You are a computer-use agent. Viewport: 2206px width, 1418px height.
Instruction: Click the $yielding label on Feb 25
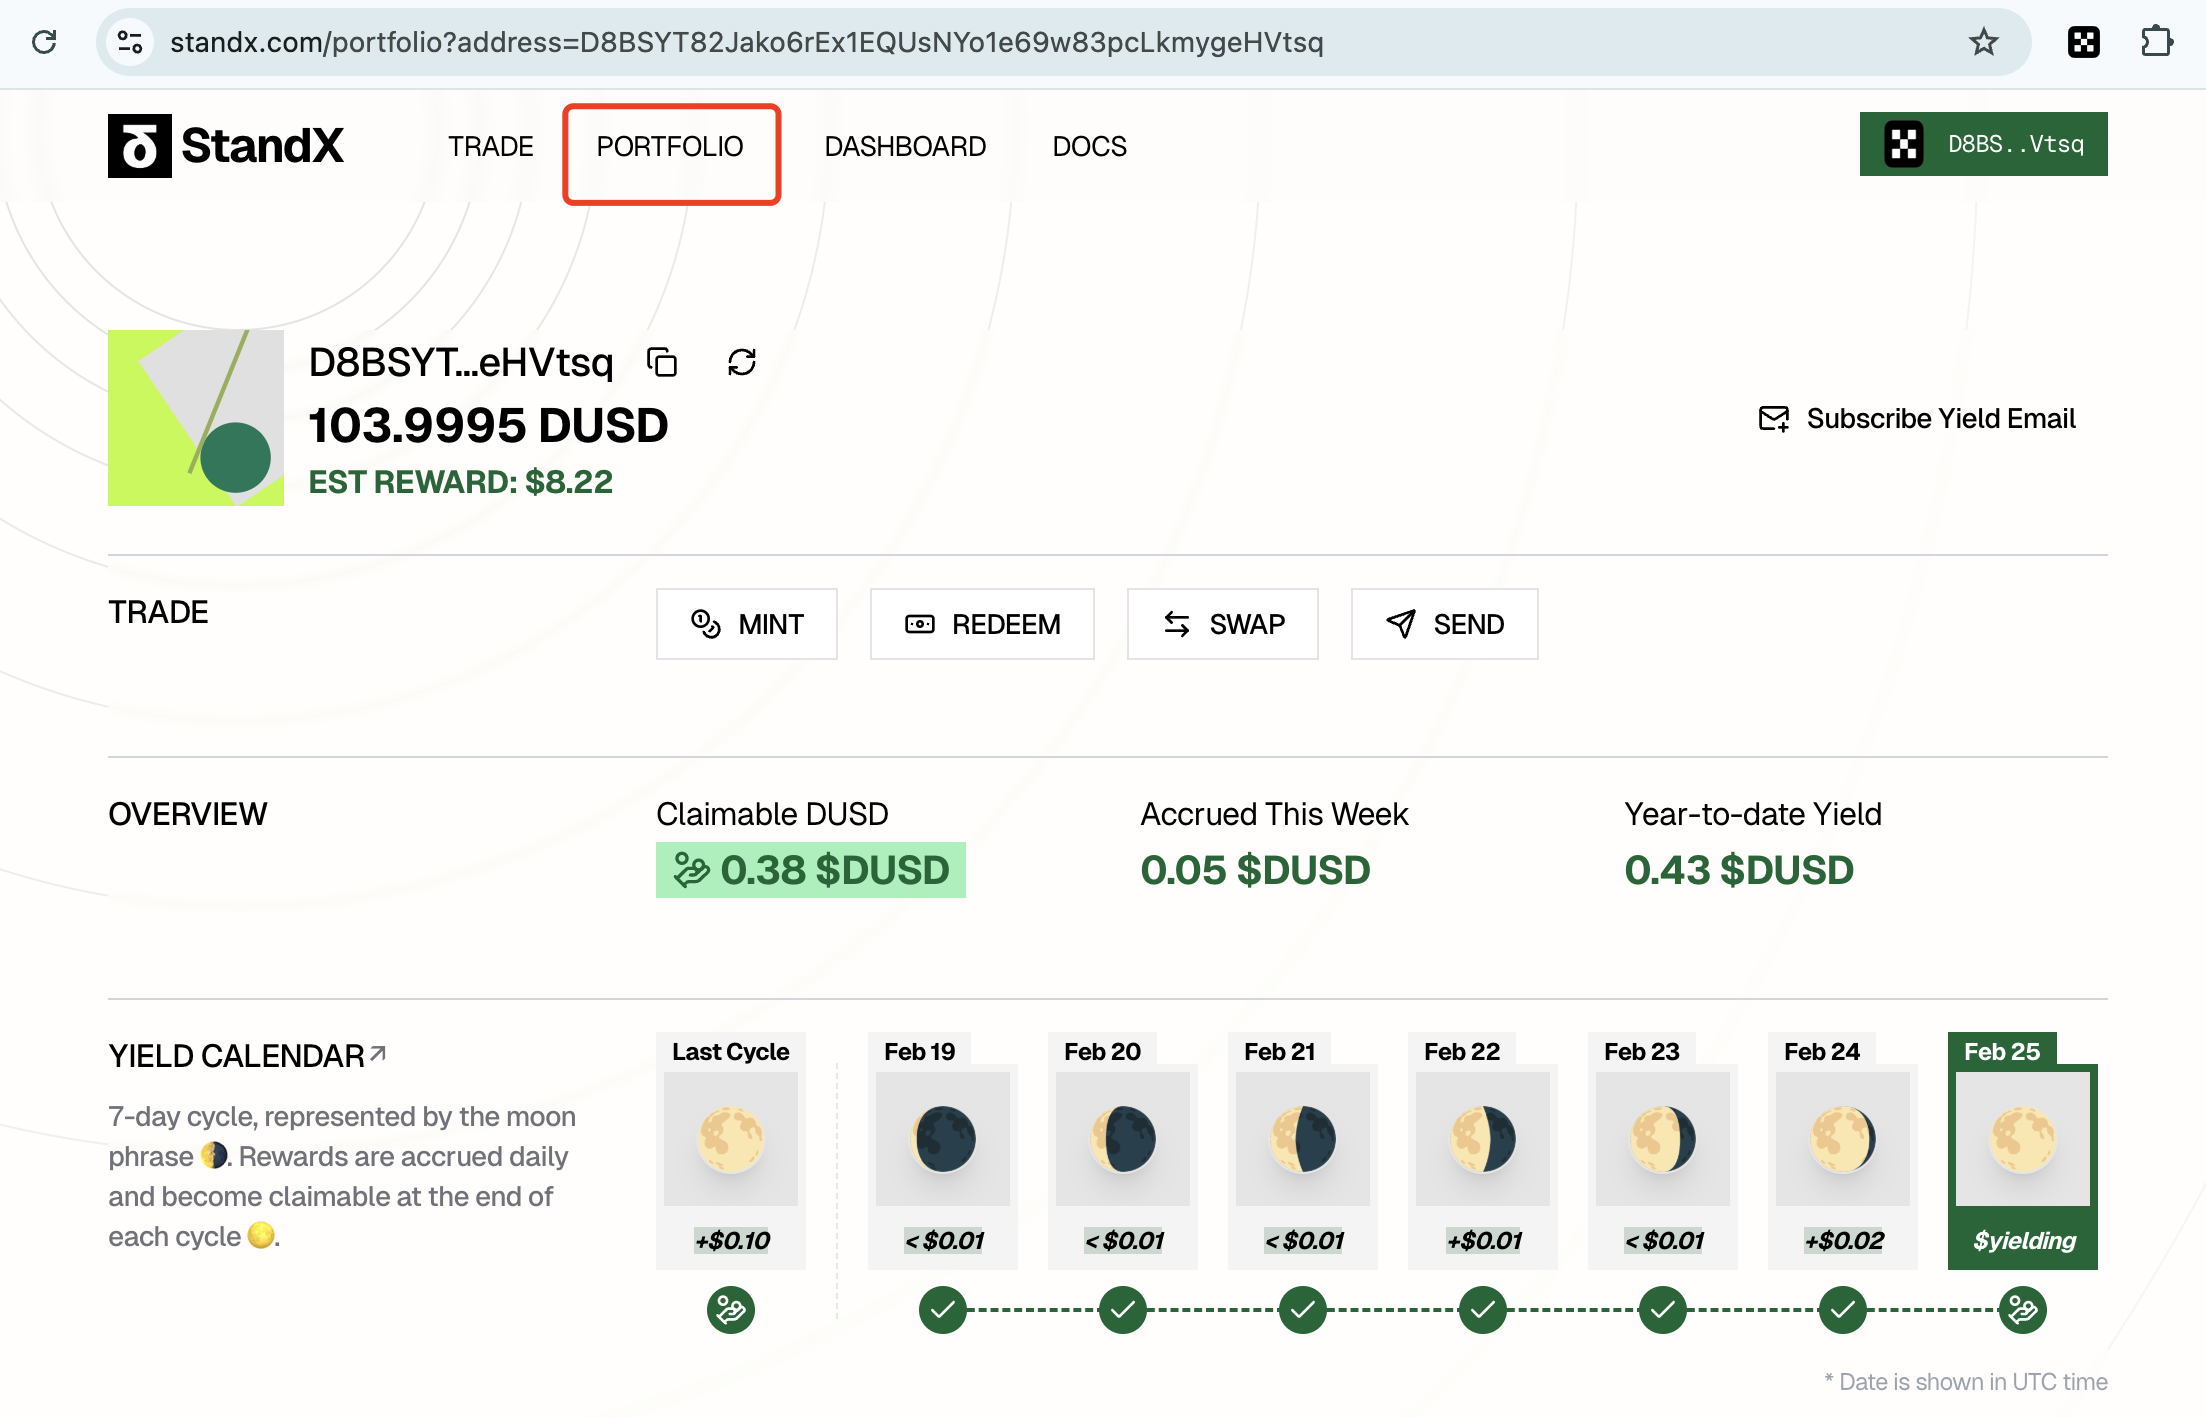click(2025, 1241)
